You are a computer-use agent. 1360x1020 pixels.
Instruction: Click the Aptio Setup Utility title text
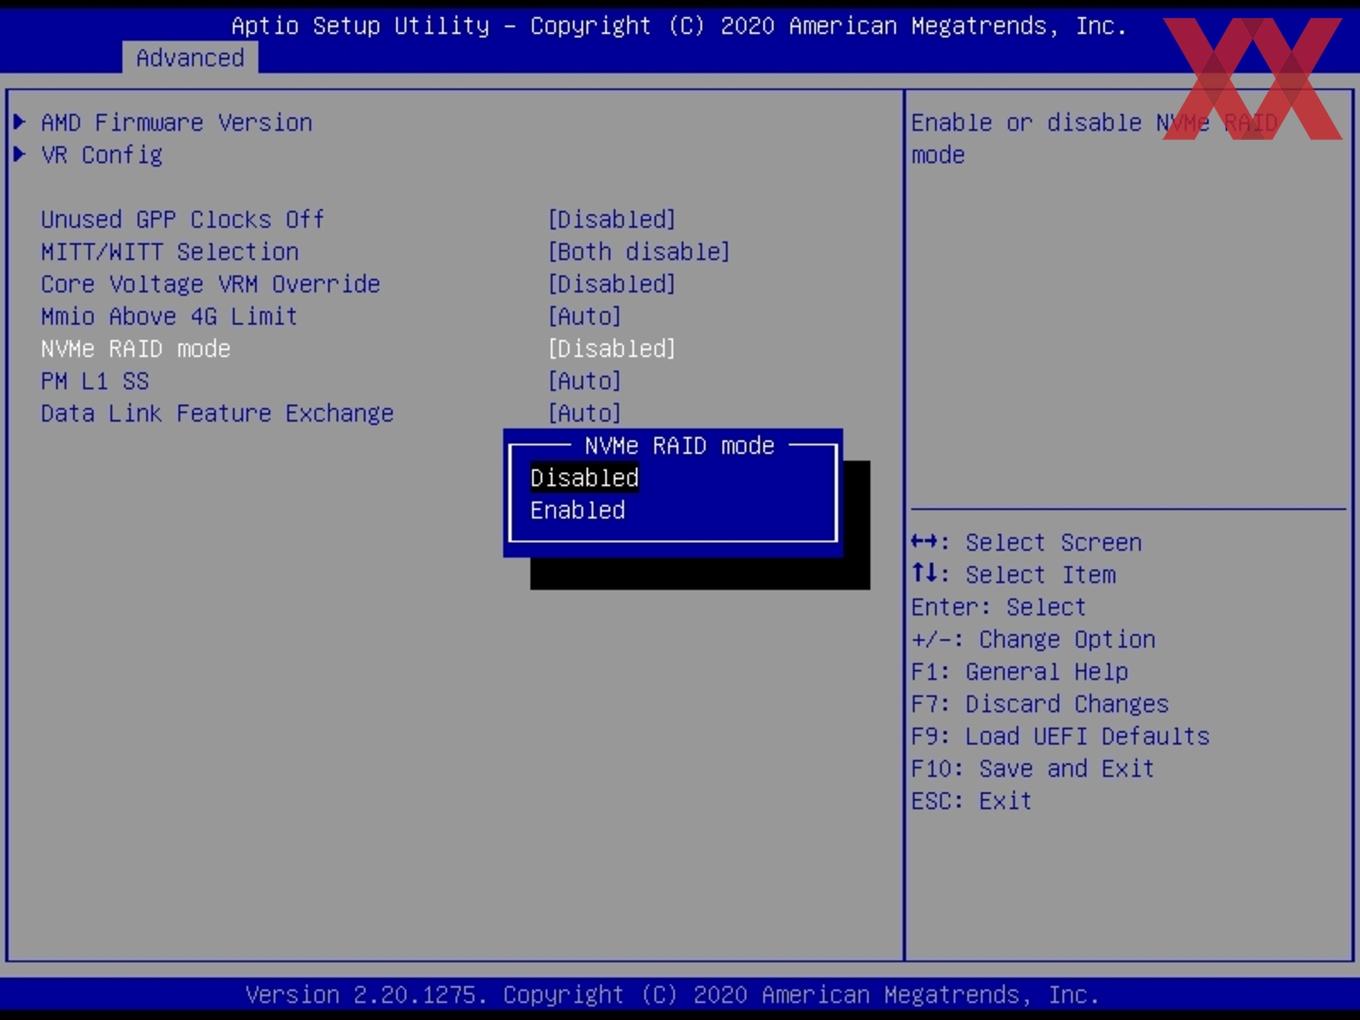pyautogui.click(x=679, y=26)
